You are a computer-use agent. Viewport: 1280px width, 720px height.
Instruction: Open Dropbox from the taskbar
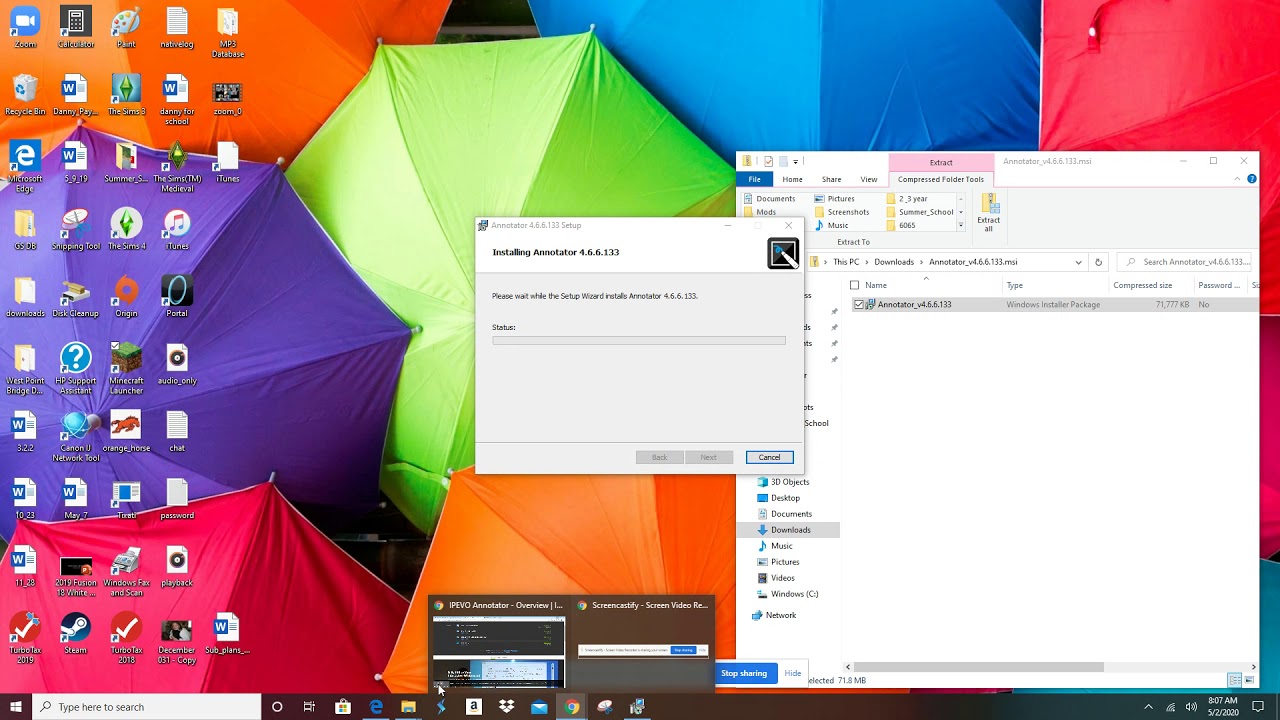507,707
